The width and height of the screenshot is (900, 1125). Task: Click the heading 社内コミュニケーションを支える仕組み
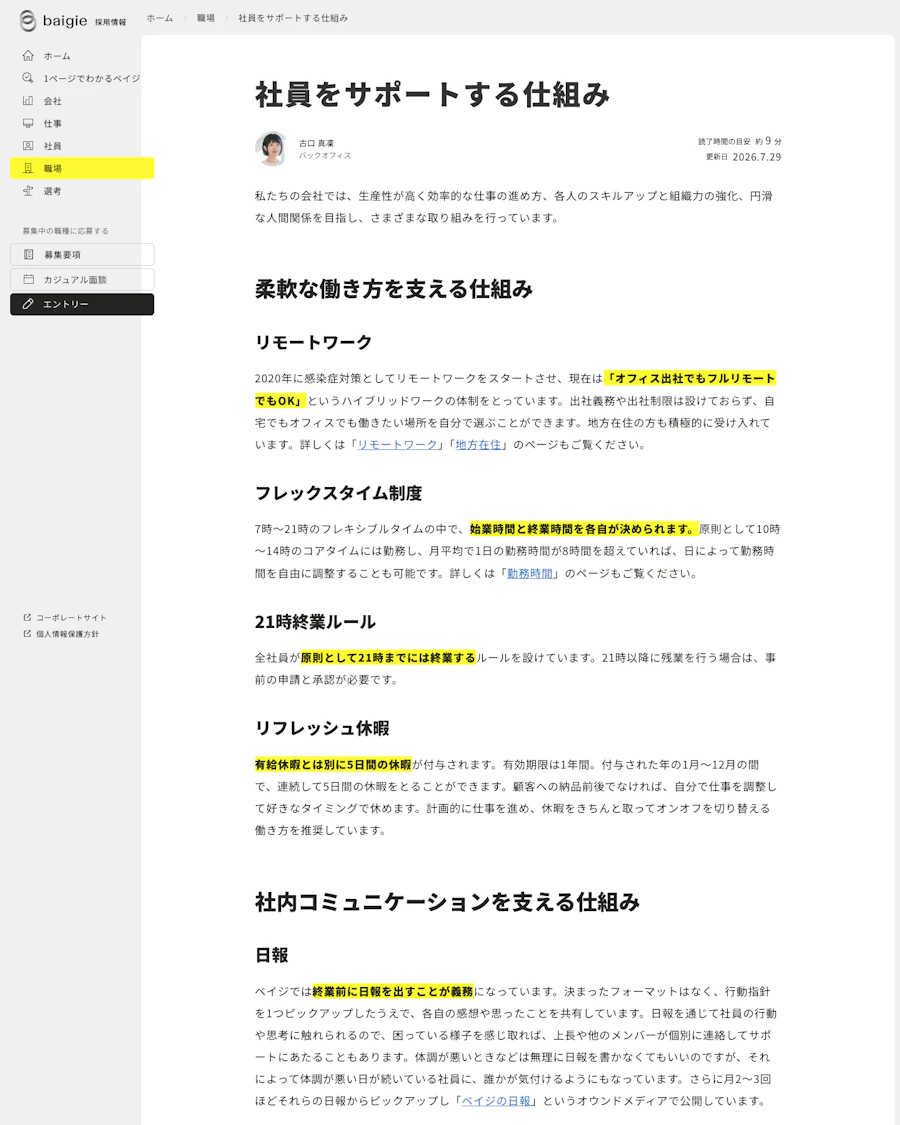[x=447, y=902]
